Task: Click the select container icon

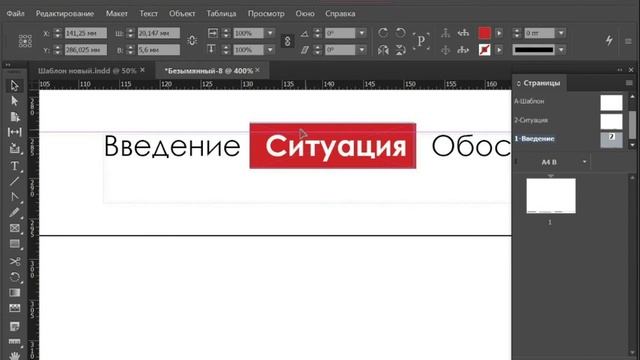Action: (x=445, y=33)
